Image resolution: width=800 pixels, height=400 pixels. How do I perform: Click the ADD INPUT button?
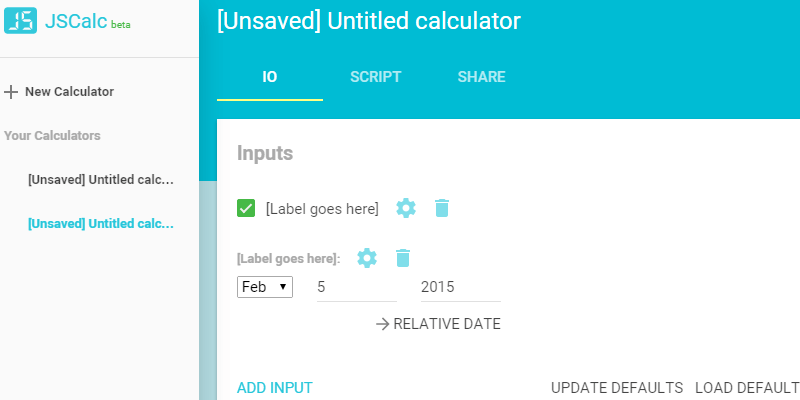[275, 388]
